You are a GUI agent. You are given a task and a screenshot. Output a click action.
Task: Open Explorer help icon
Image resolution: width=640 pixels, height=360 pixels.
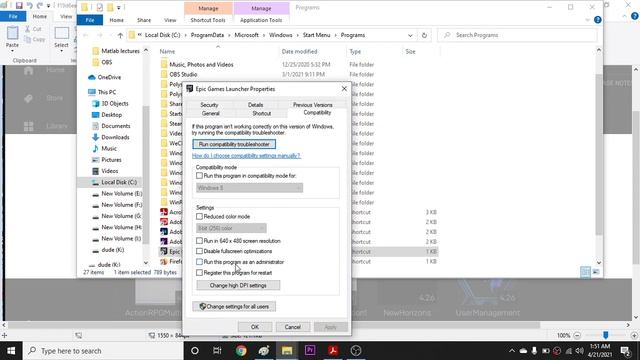tap(598, 20)
